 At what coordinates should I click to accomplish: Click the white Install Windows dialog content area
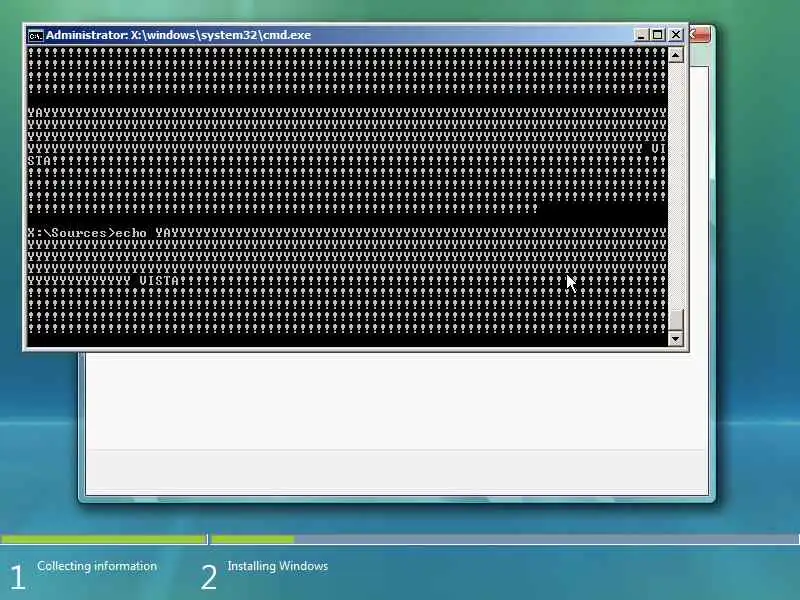tap(396, 401)
